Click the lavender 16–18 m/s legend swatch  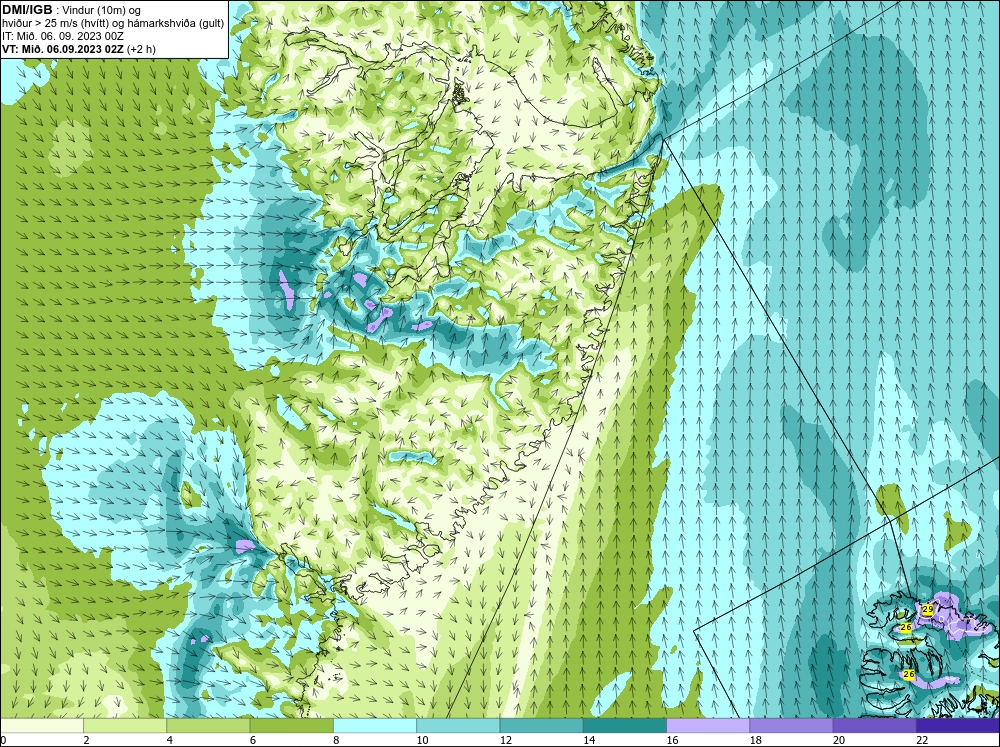coord(708,725)
